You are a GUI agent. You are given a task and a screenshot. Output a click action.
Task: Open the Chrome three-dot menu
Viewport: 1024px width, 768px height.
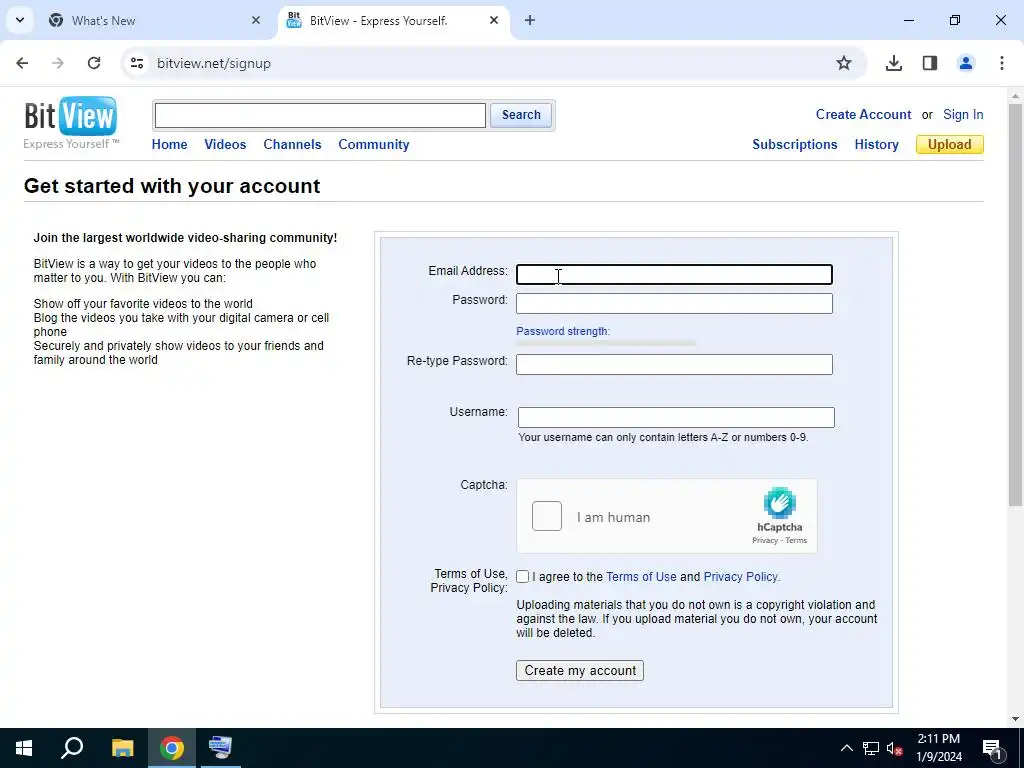pyautogui.click(x=1001, y=63)
